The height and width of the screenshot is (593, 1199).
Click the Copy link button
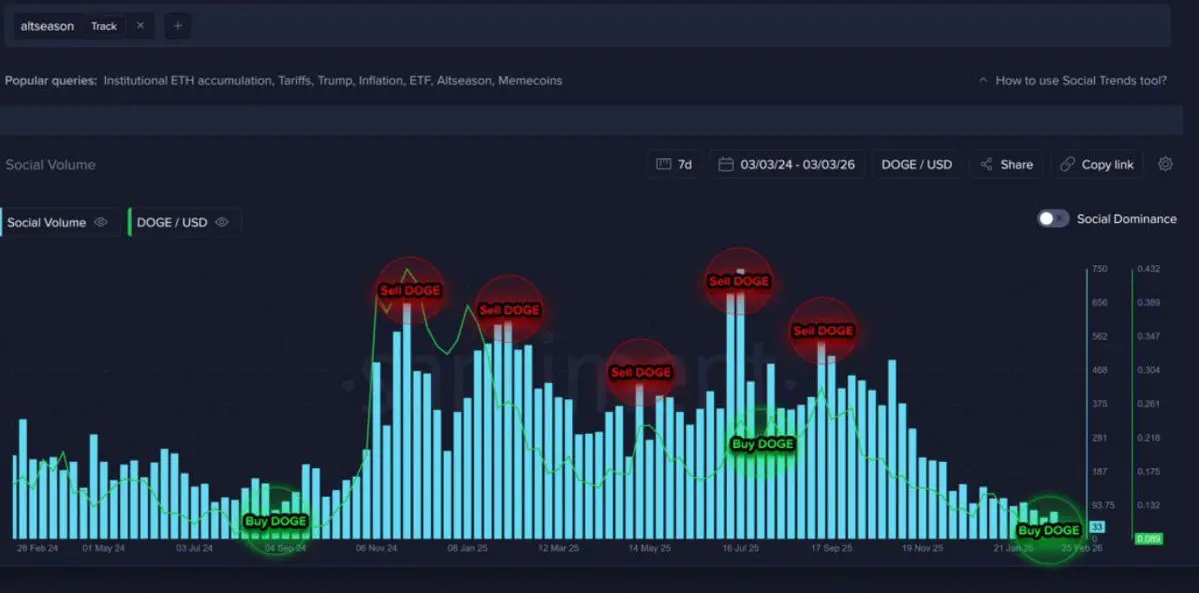point(1097,164)
